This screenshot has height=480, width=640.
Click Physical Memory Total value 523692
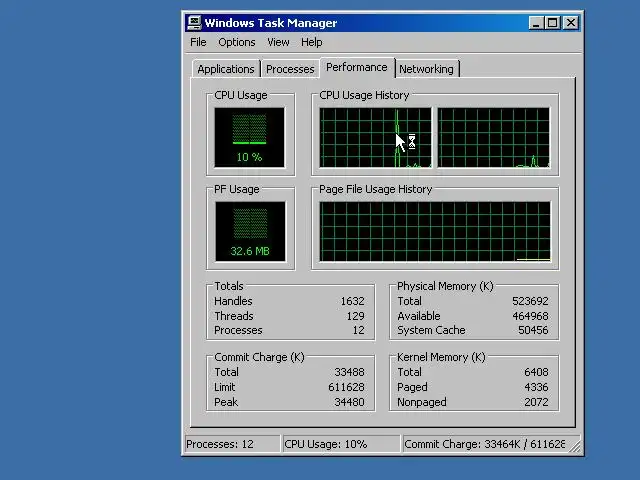[530, 301]
